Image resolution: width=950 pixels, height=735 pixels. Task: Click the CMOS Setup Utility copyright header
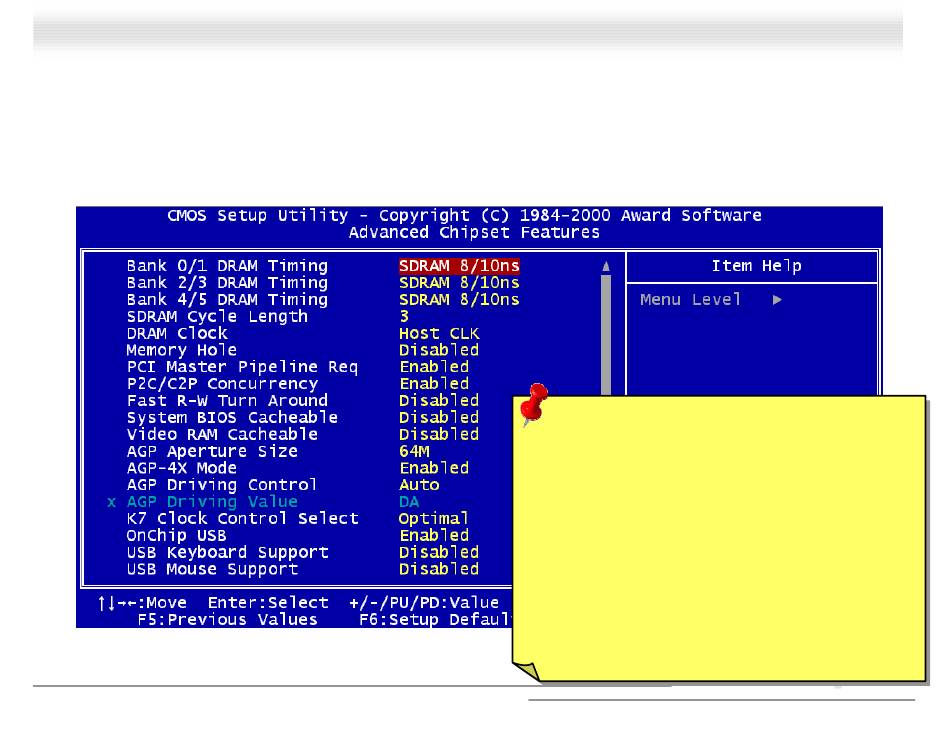(x=465, y=216)
